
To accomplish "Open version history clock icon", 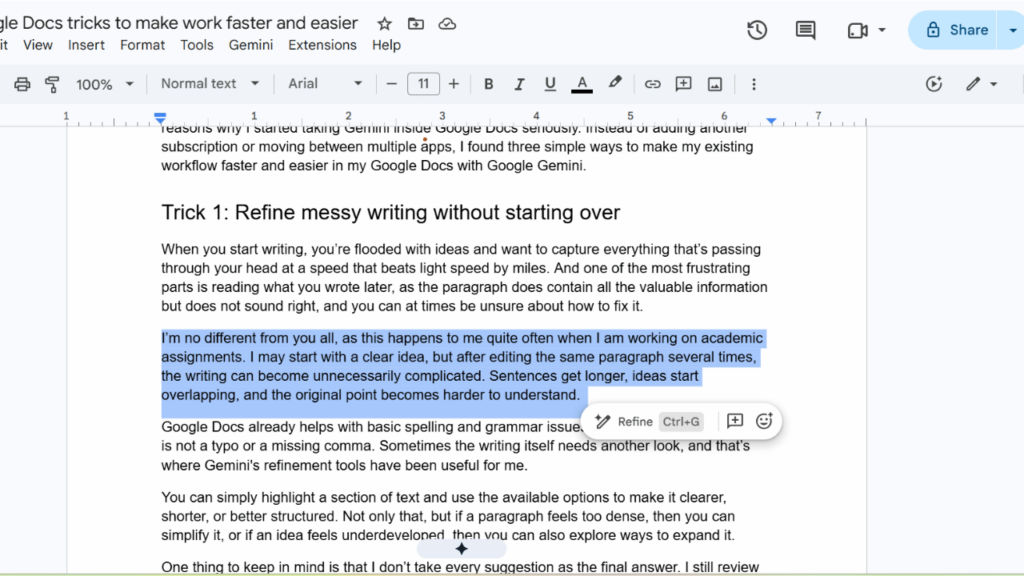I will [757, 30].
